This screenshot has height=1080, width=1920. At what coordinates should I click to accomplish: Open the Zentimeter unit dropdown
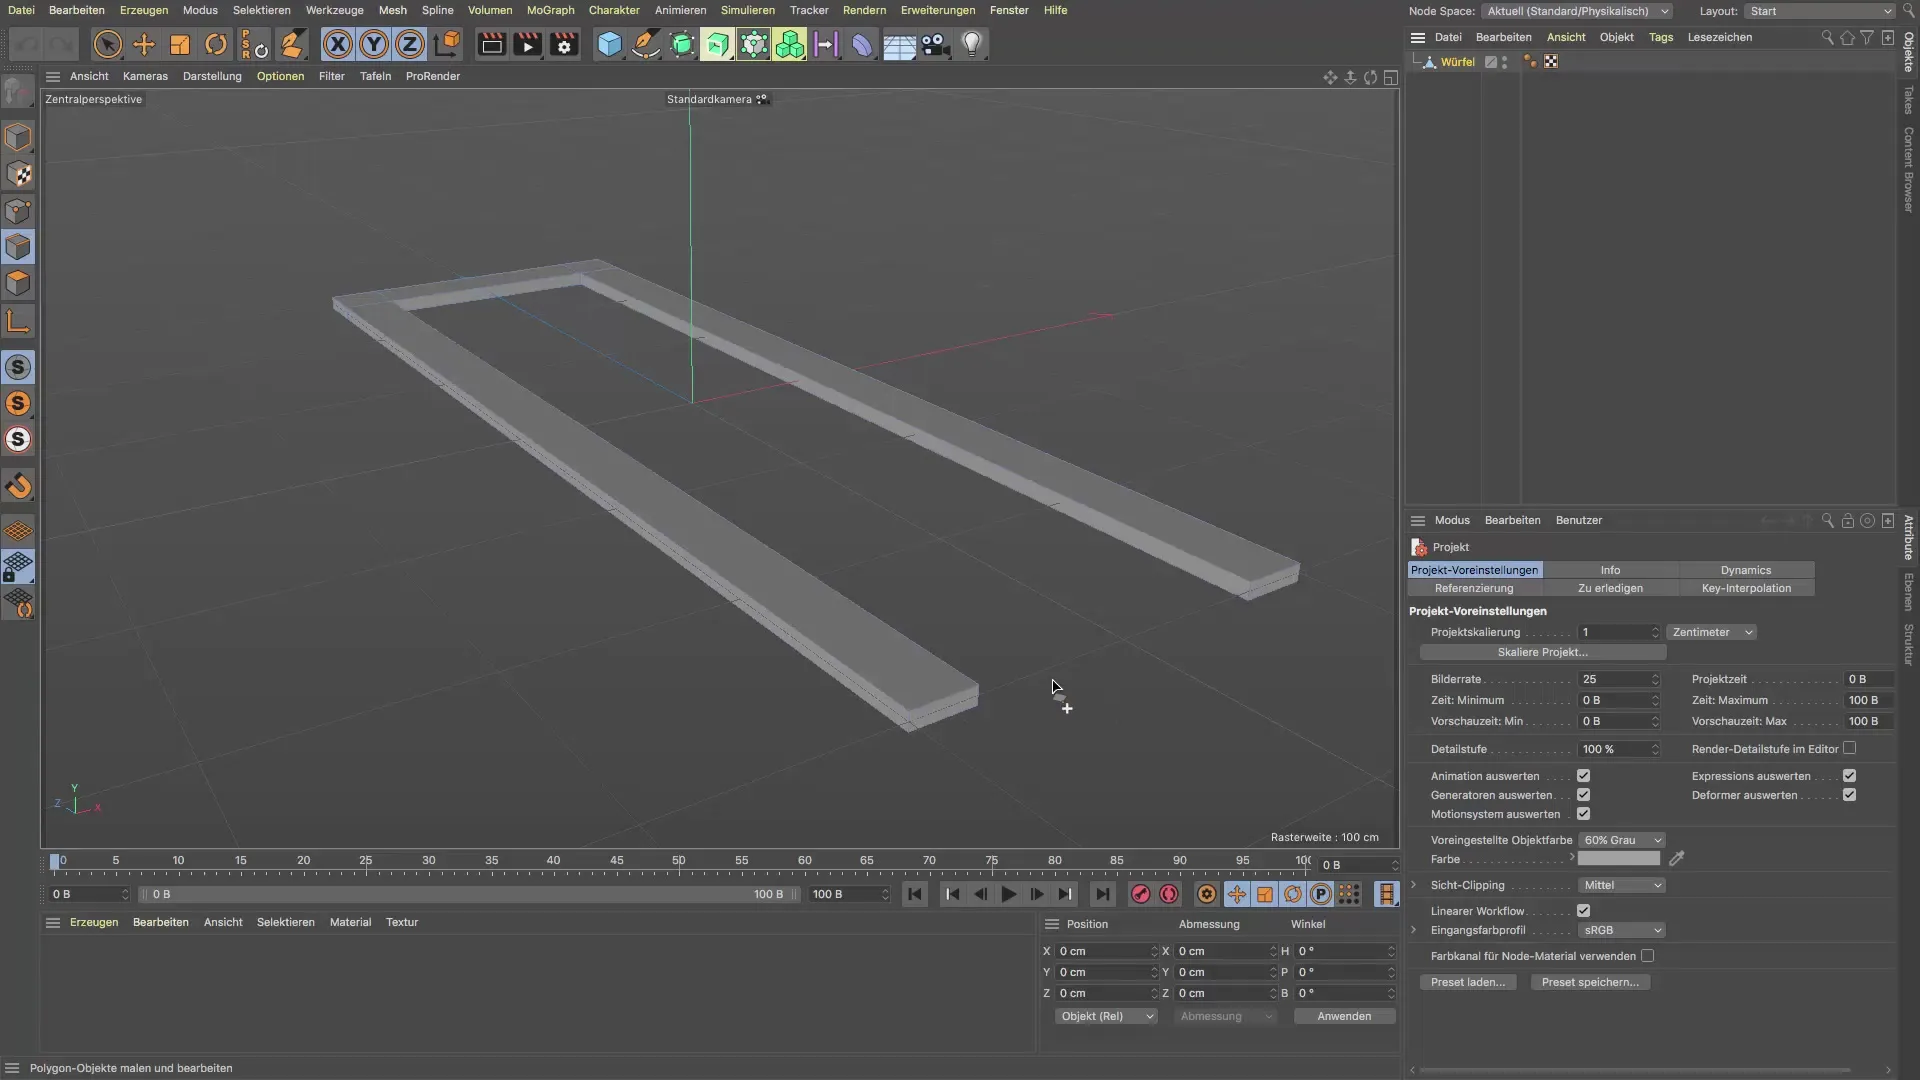point(1712,632)
